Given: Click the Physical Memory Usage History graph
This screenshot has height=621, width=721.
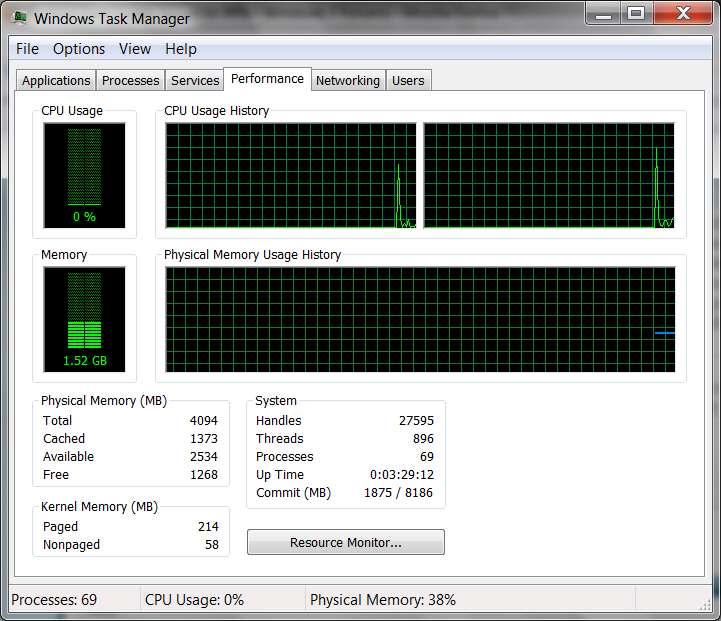Looking at the screenshot, I should [x=420, y=319].
